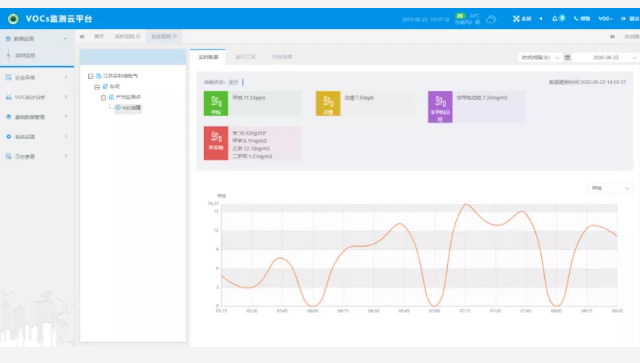Close the 企业监控 page tab
The image size is (640, 363).
tap(175, 36)
